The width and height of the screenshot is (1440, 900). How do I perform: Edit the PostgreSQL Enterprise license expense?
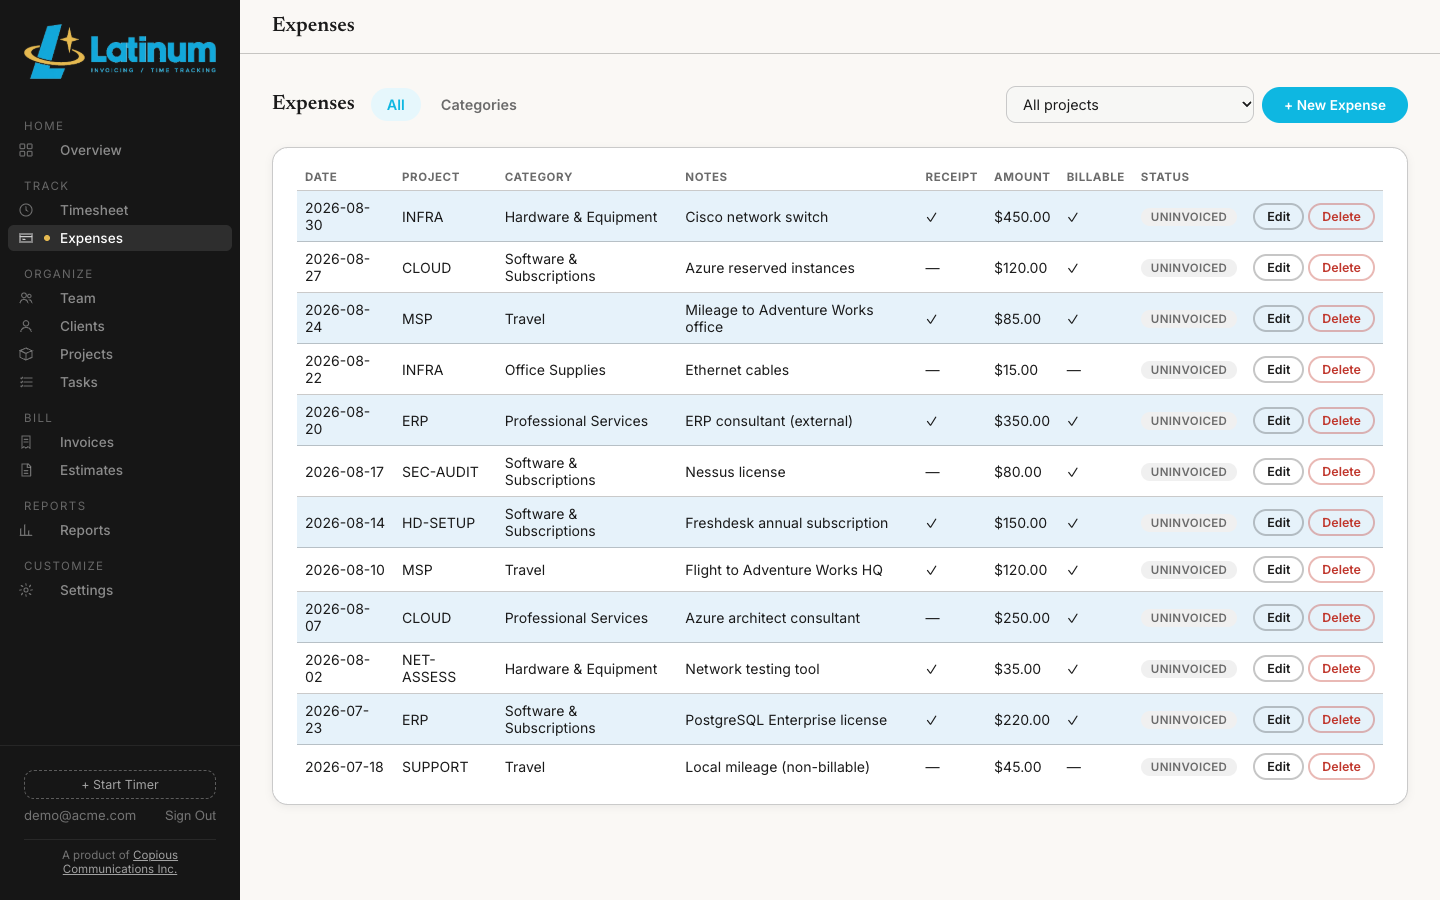1278,720
